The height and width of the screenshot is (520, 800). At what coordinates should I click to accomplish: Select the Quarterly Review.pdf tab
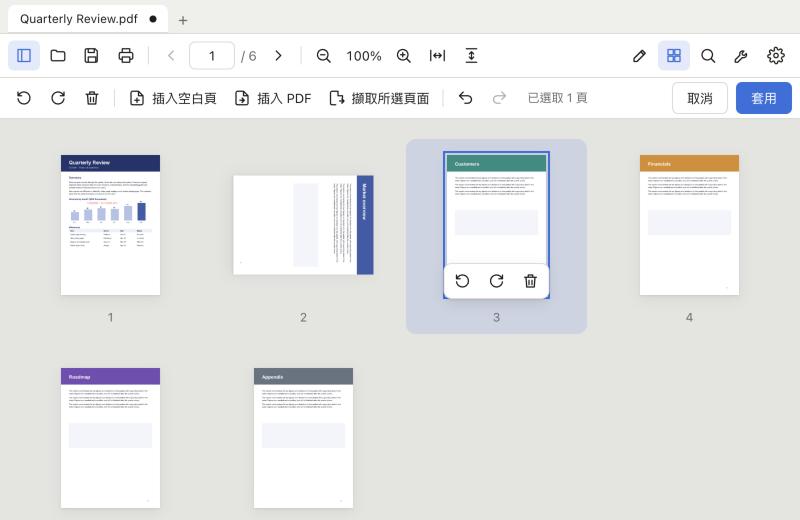[x=88, y=19]
